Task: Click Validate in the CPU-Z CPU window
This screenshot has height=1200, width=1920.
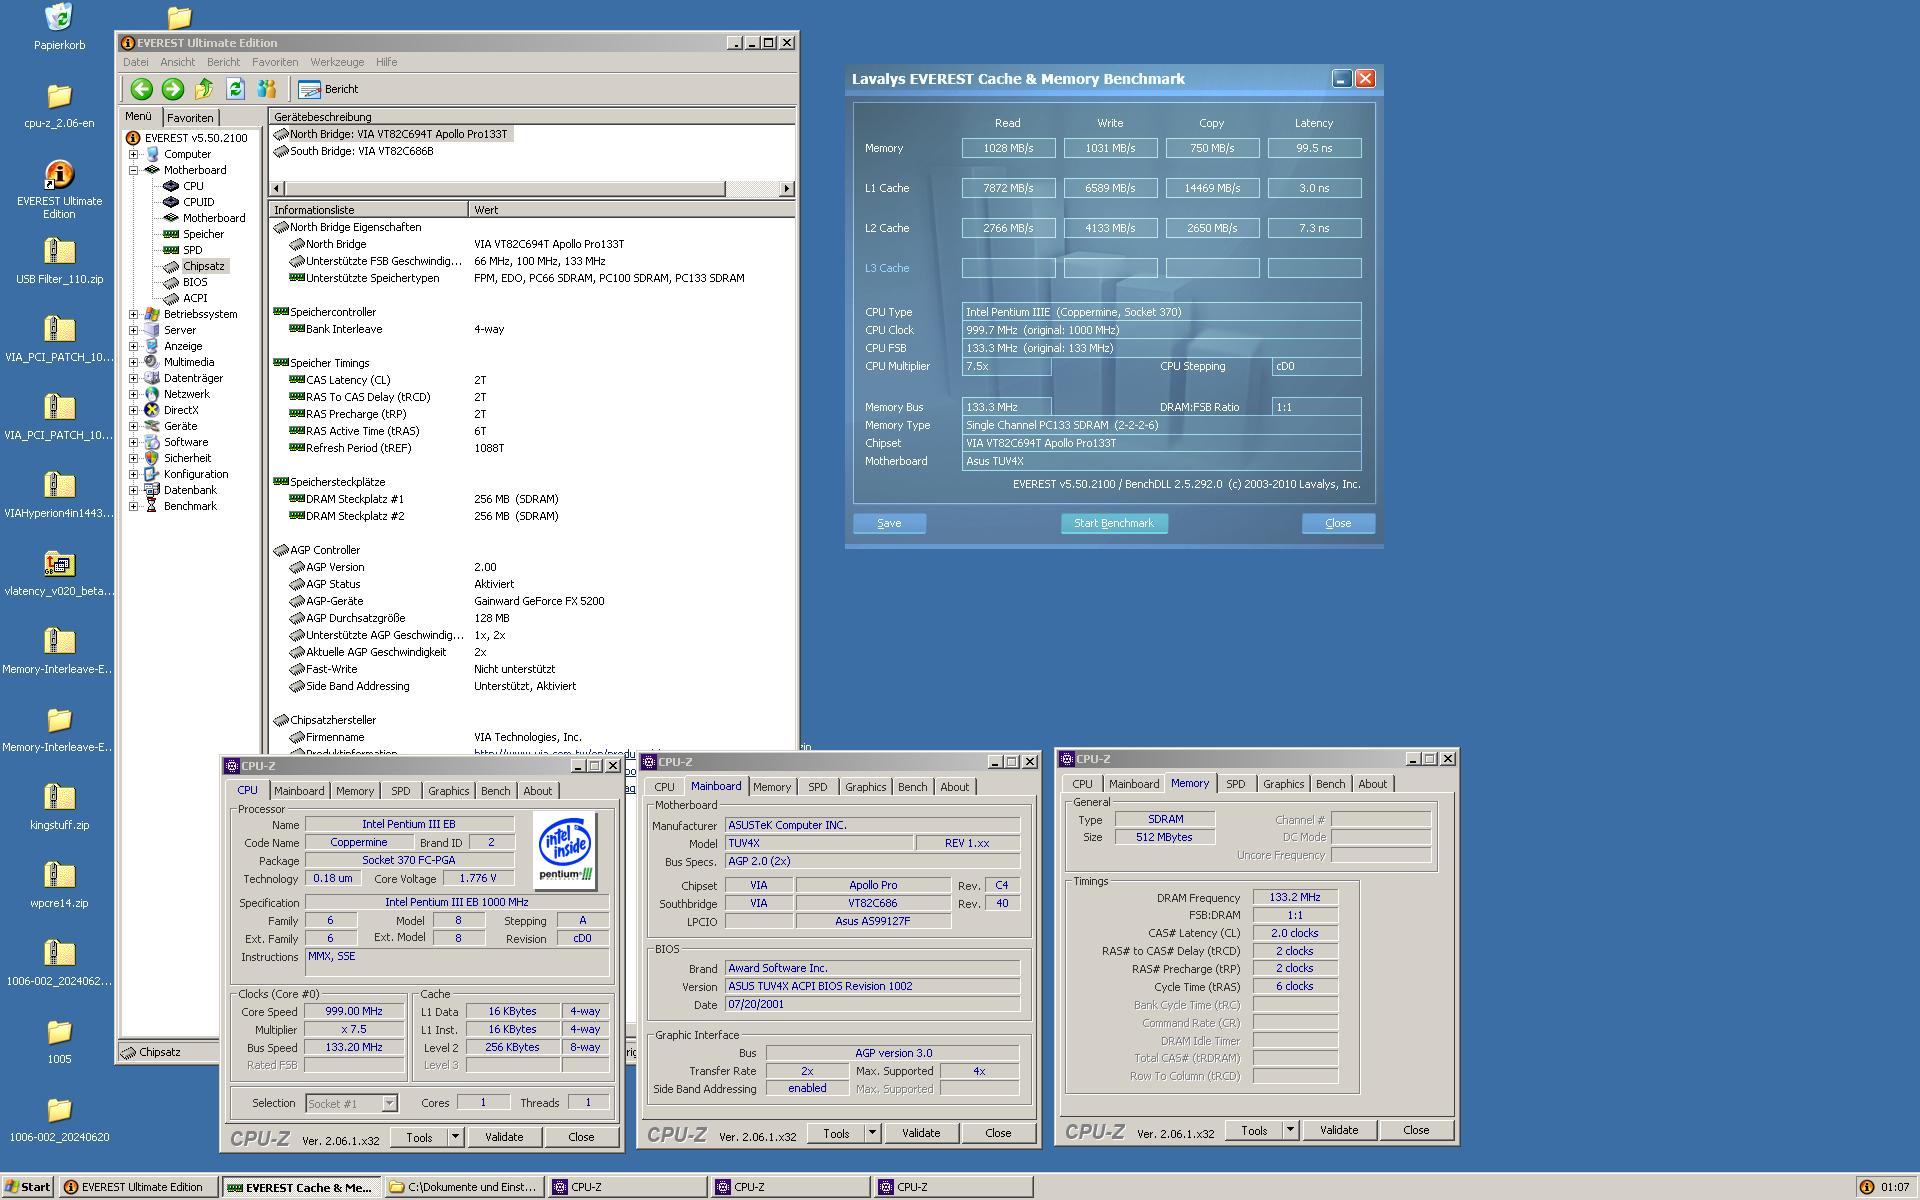Action: pyautogui.click(x=504, y=1137)
